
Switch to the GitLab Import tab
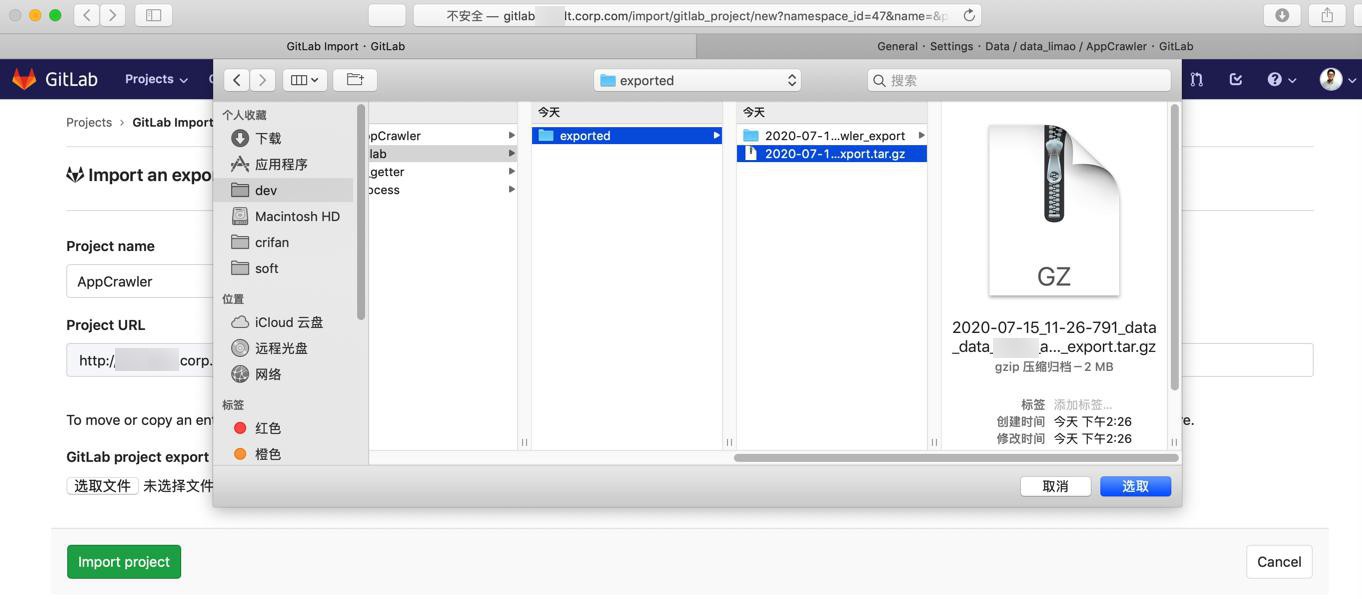tap(346, 46)
